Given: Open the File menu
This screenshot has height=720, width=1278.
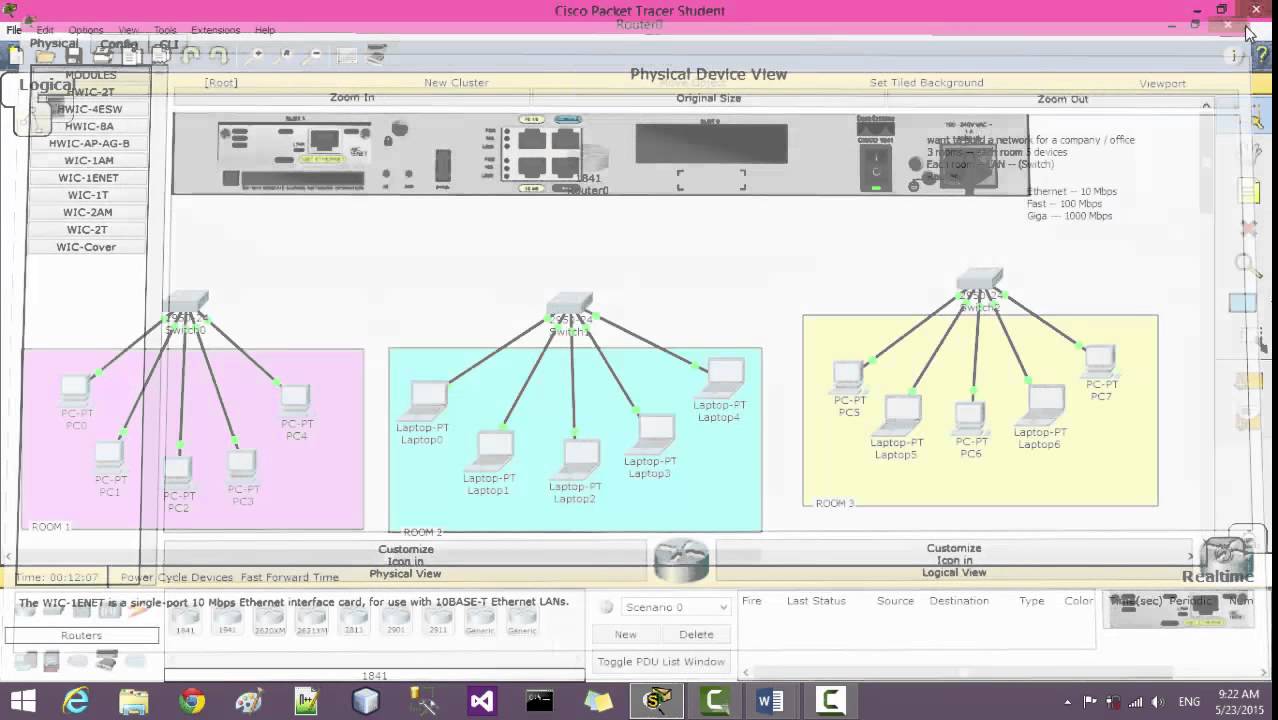Looking at the screenshot, I should [x=14, y=30].
